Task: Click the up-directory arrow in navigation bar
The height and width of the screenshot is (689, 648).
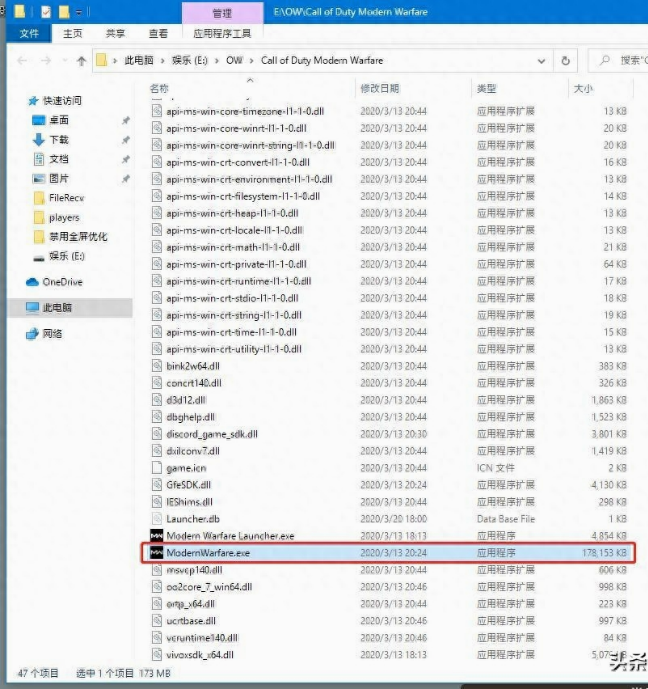Action: point(81,61)
